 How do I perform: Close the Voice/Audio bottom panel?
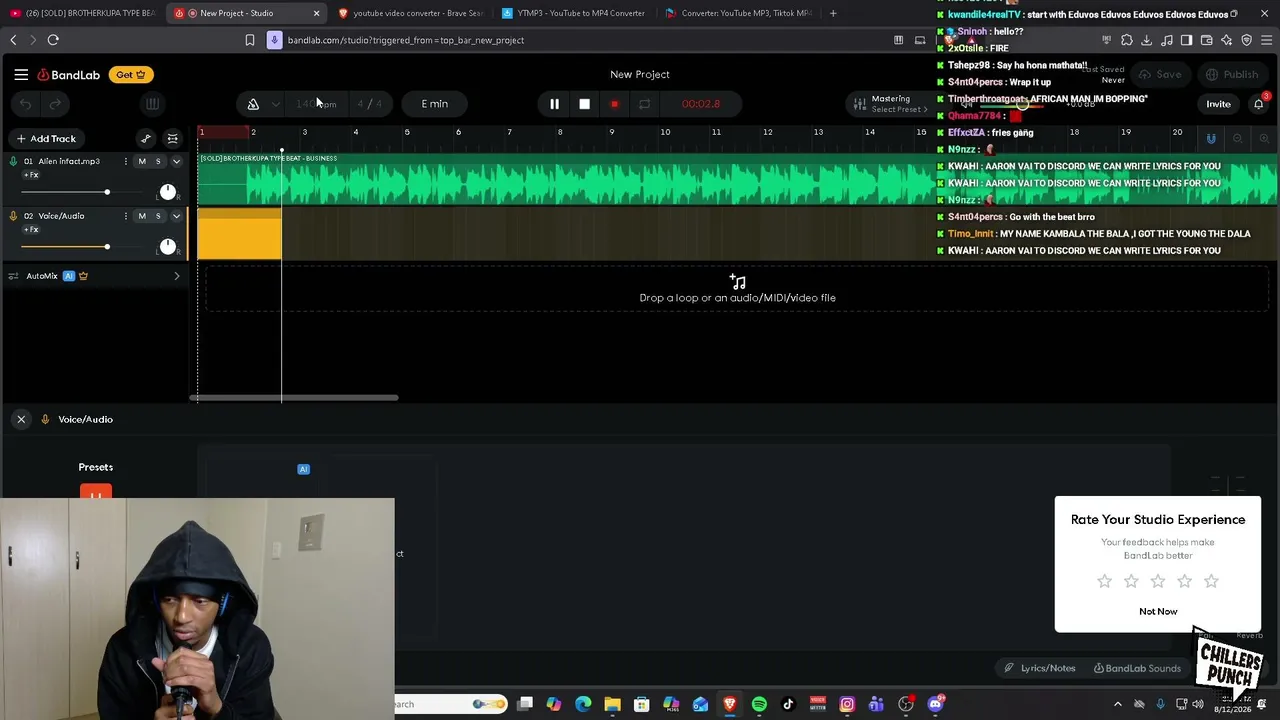(21, 420)
